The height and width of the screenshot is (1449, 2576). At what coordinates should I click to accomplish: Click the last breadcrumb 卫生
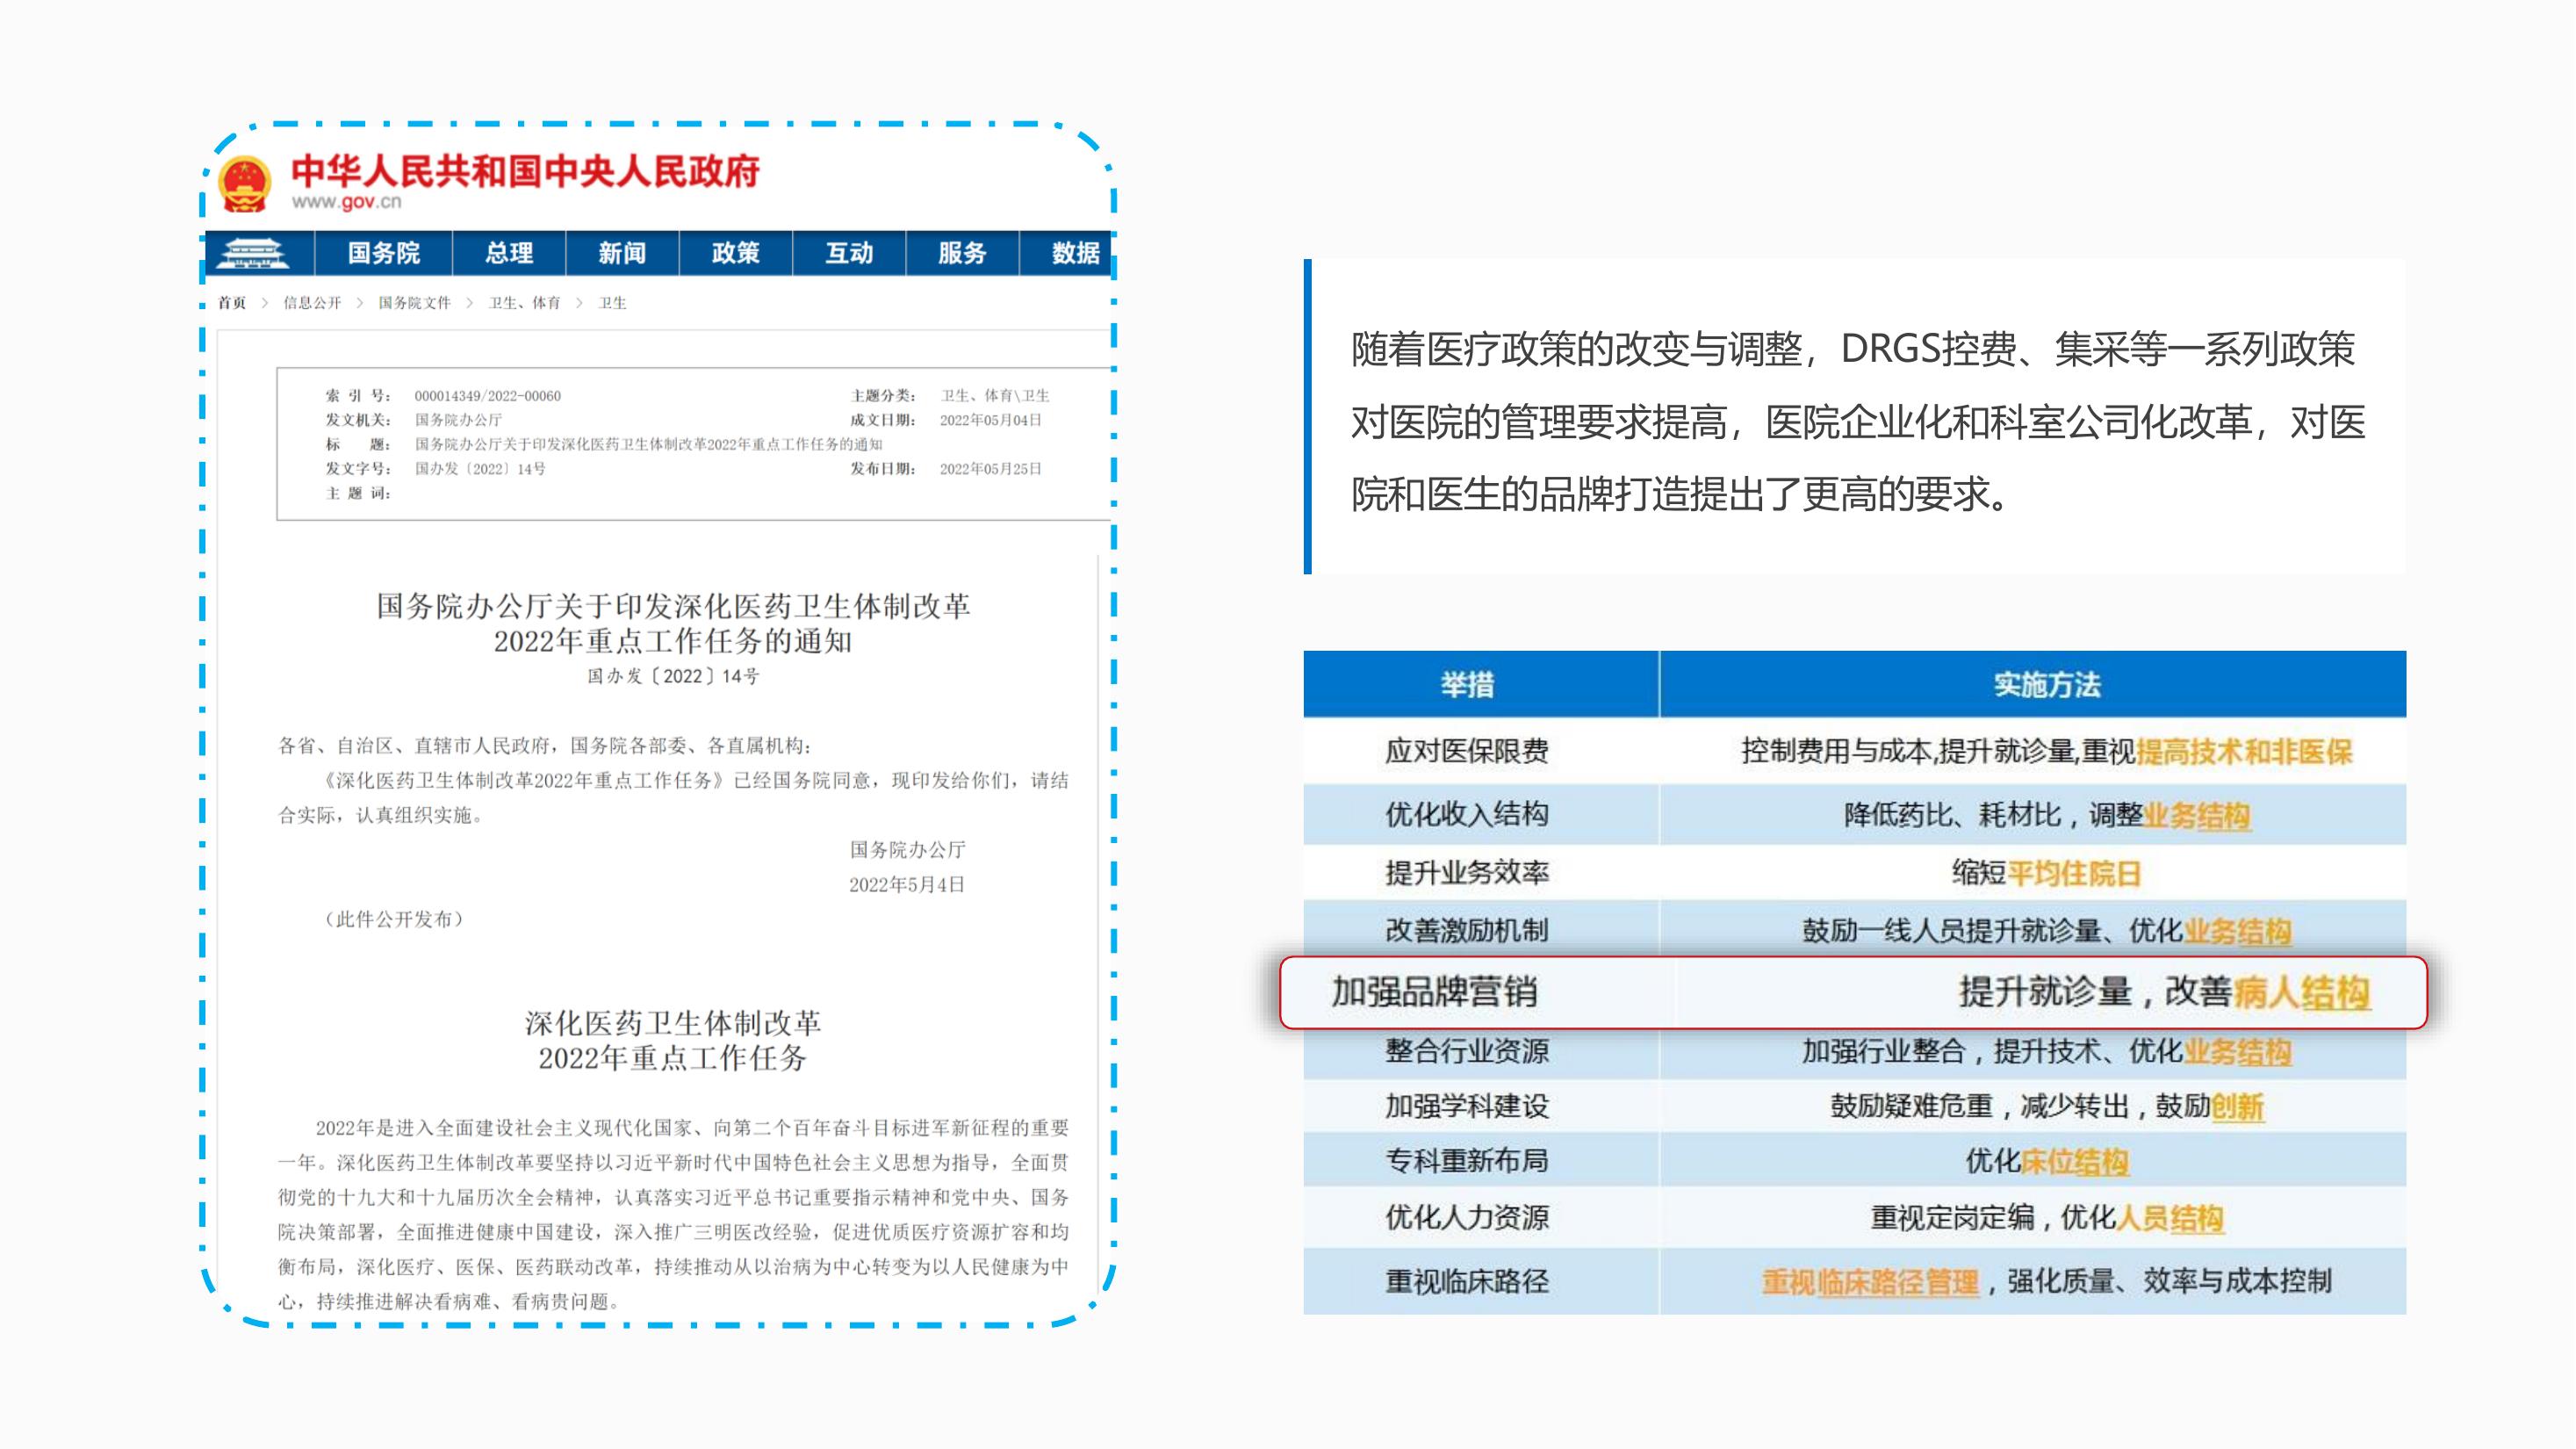612,303
